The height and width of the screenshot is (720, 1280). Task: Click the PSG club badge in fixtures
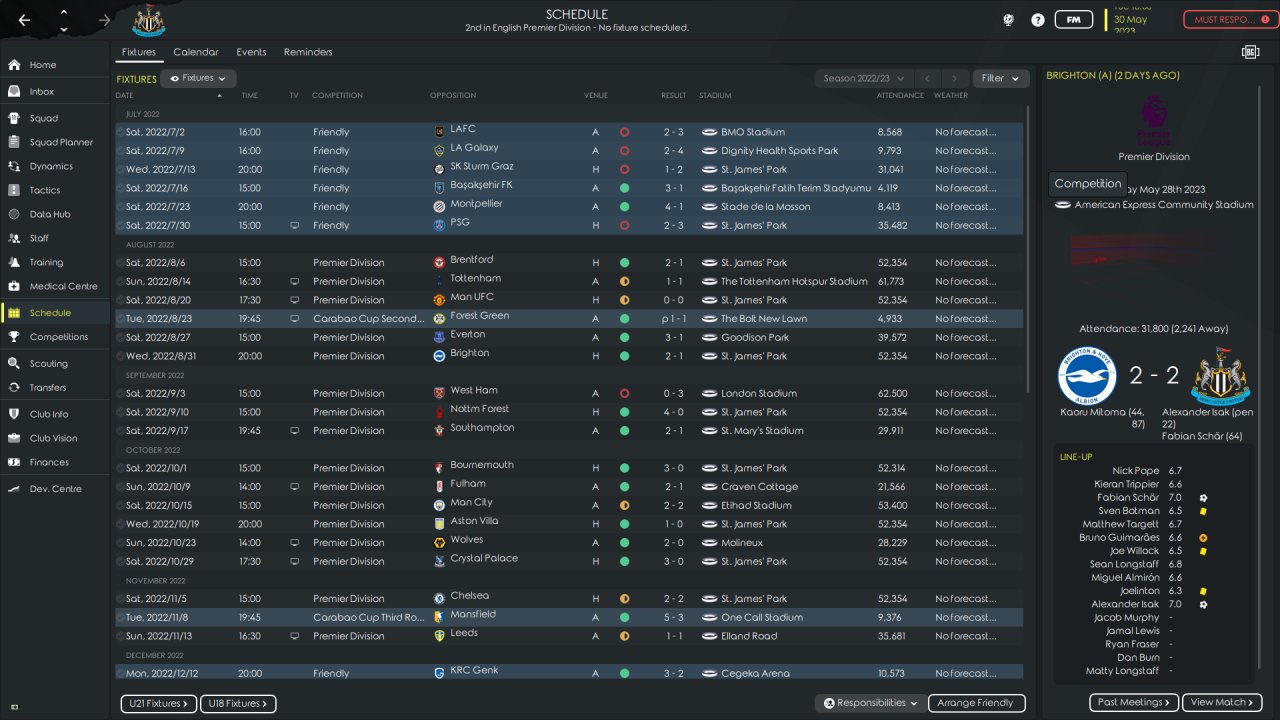tap(439, 225)
